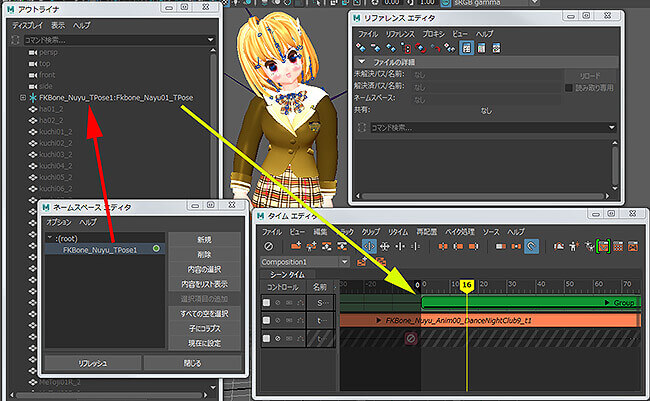Click the first icon in Reference Editor toolbar
The height and width of the screenshot is (401, 650).
361,47
